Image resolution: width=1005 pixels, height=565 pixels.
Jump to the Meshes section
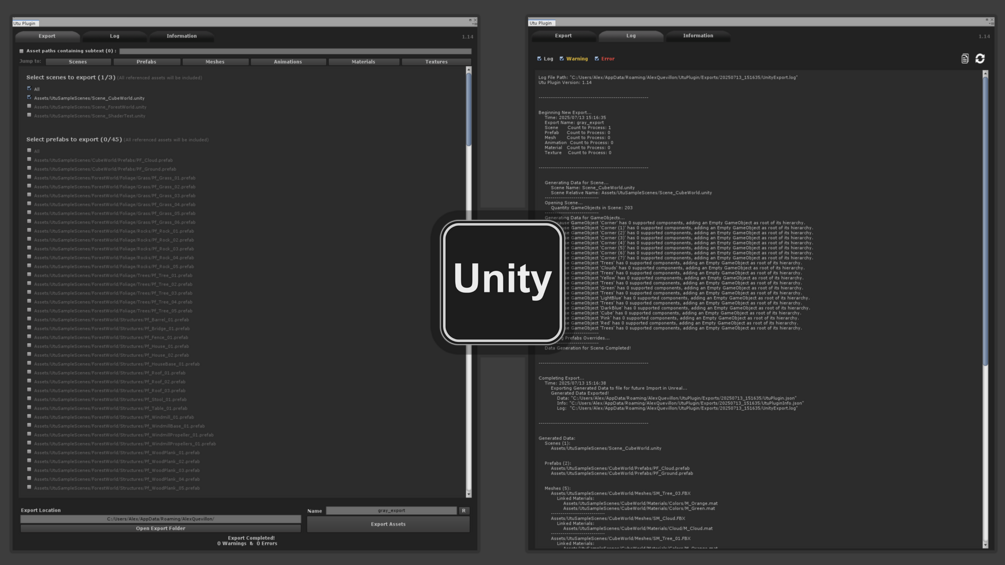(x=215, y=62)
